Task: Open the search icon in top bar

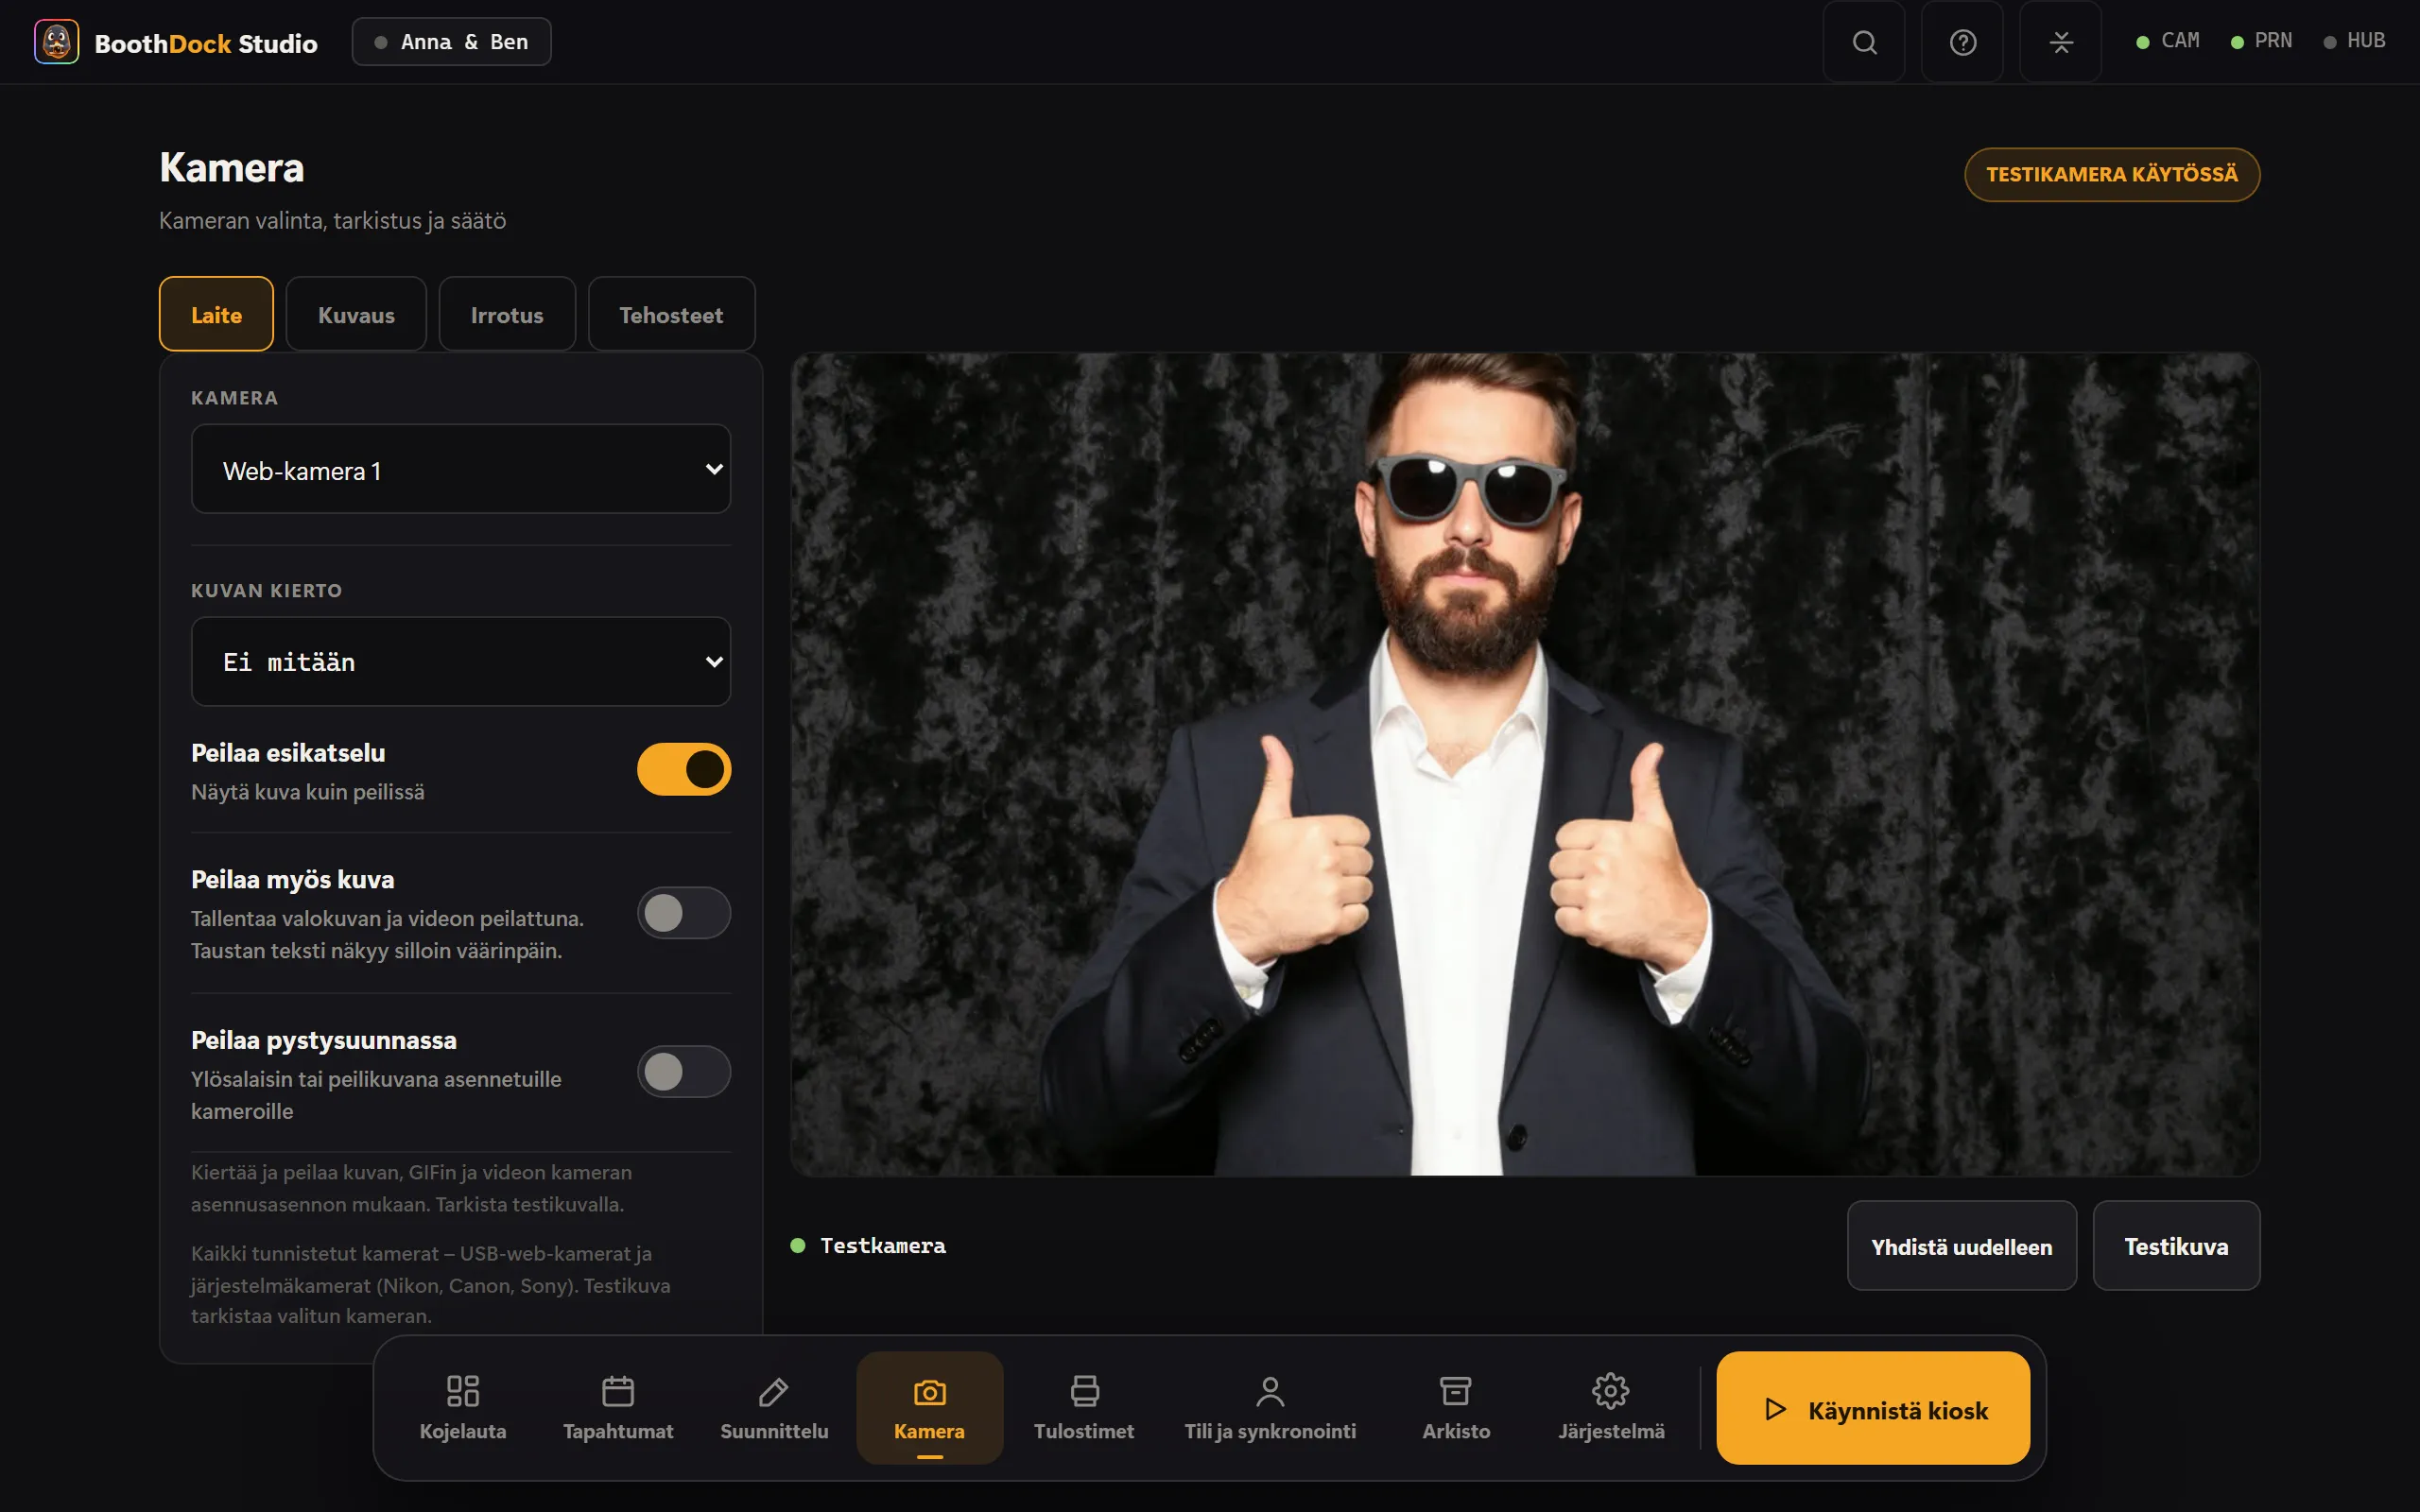Action: click(x=1864, y=42)
